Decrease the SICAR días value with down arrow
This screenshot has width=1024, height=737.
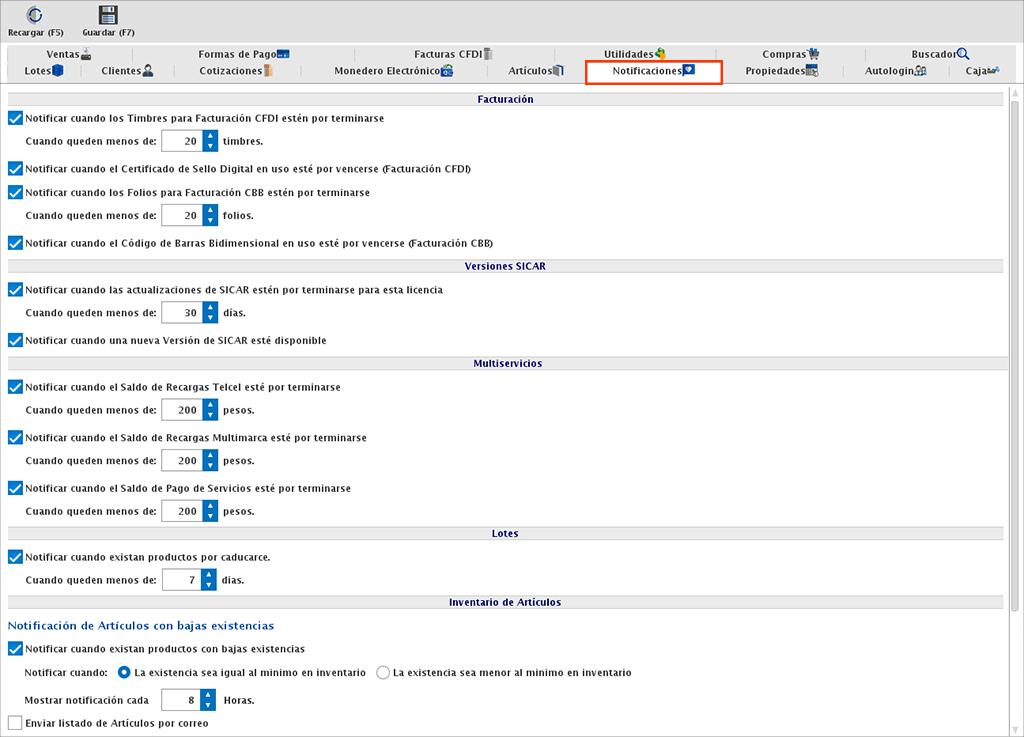[210, 318]
